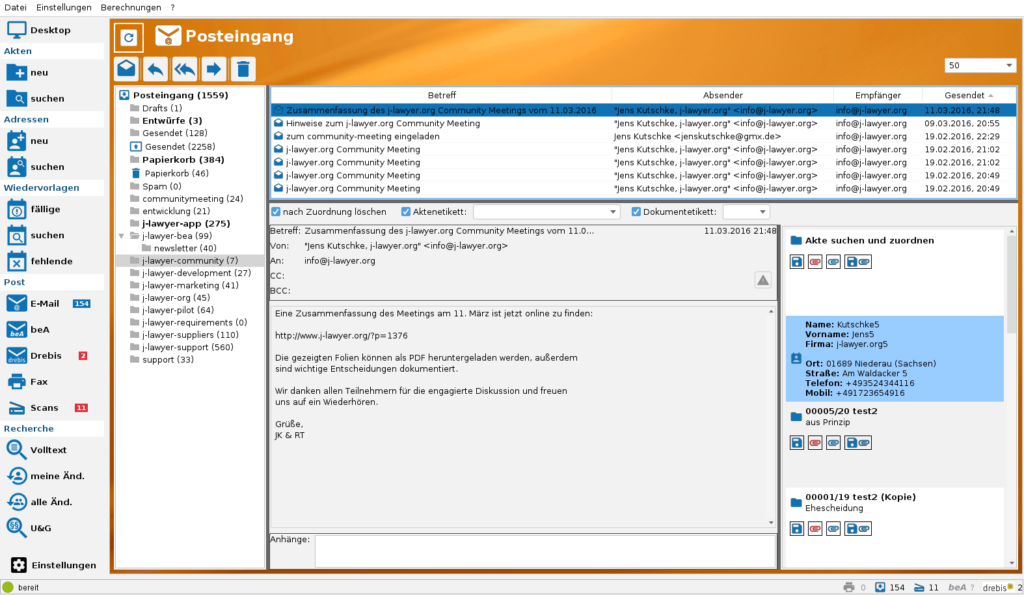Screen dimensions: 1024x595
Task: Click the email body scrollbar down arrow
Action: 771,523
